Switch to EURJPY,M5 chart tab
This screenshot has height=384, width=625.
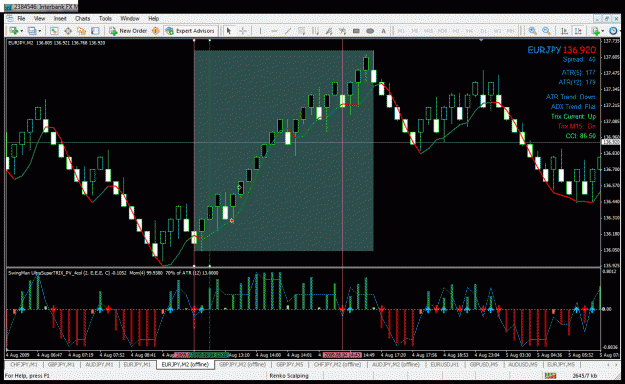coord(561,364)
